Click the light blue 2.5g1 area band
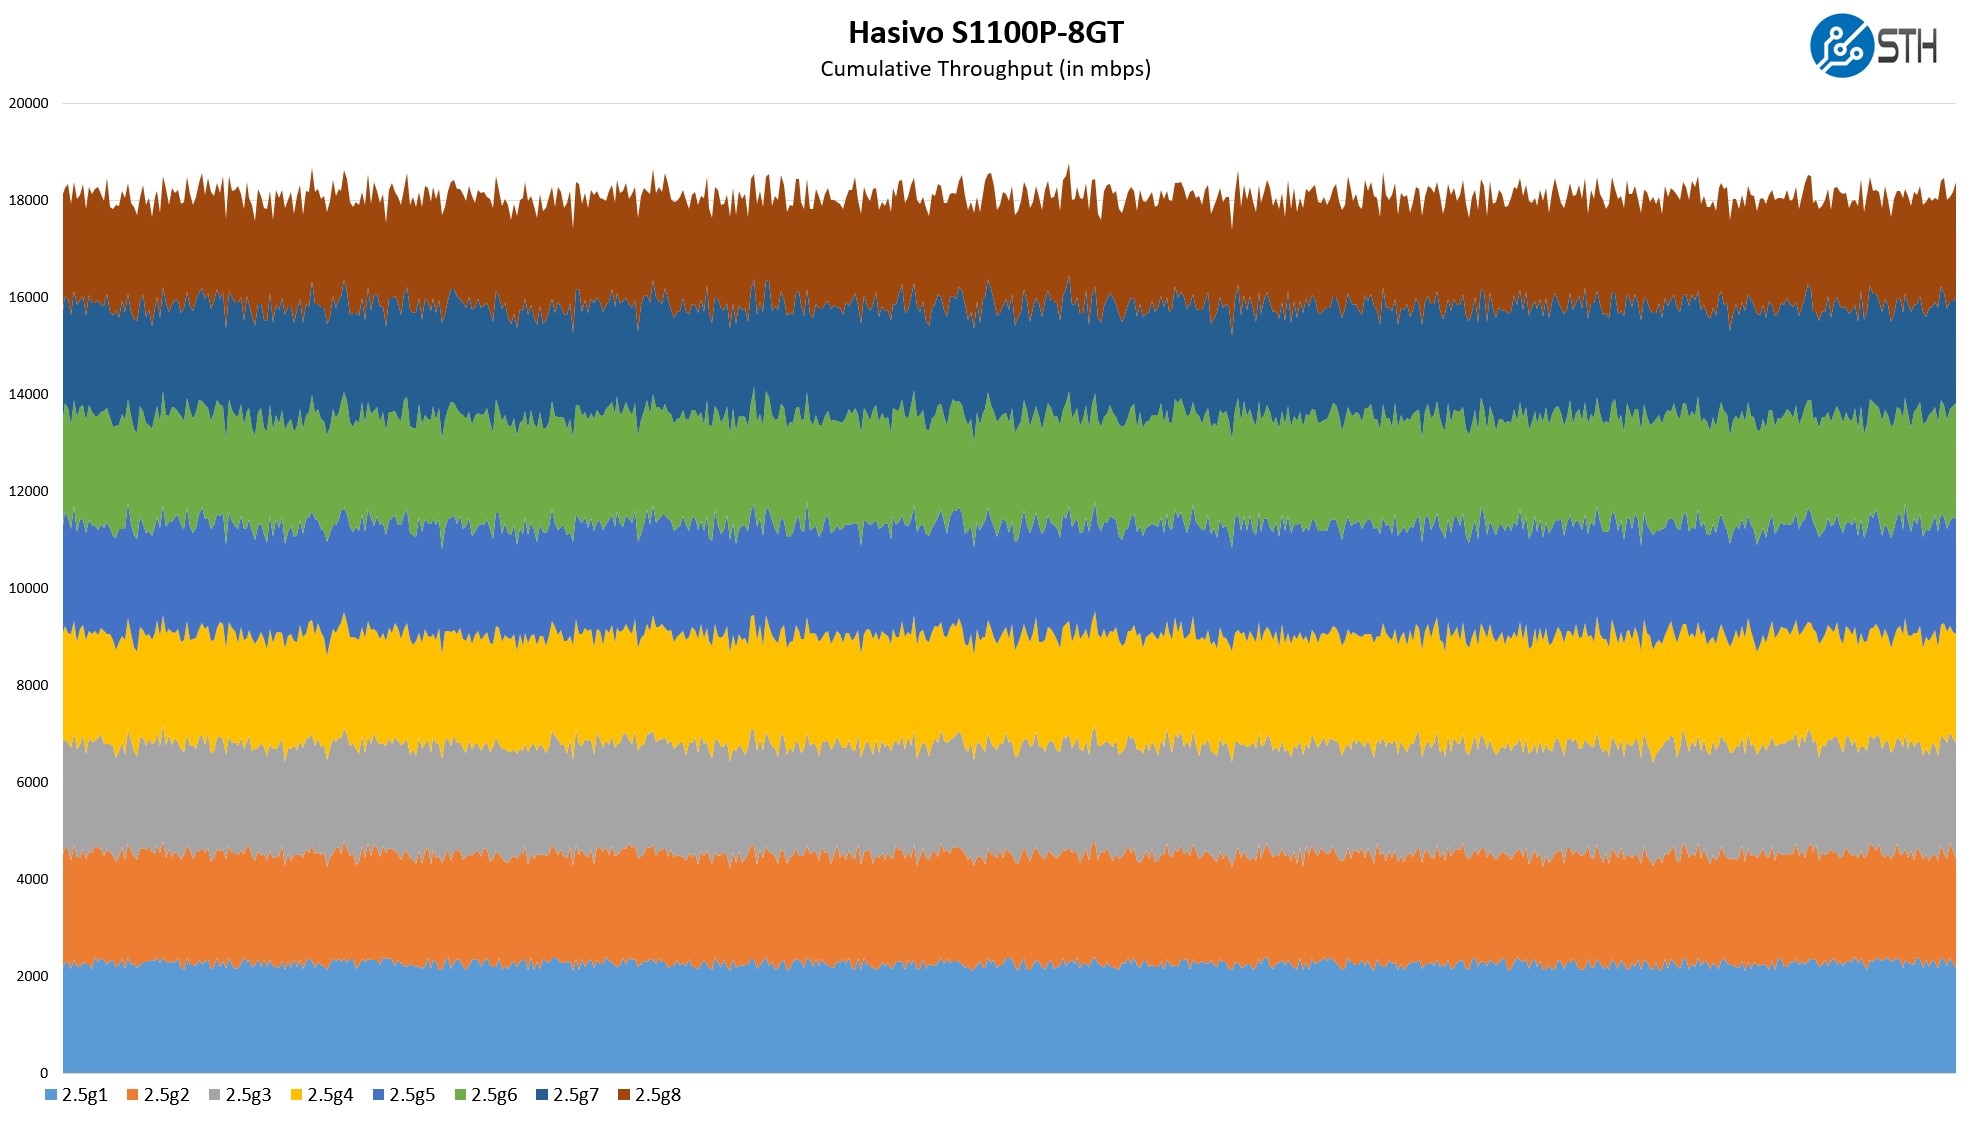 (x=1000, y=1020)
